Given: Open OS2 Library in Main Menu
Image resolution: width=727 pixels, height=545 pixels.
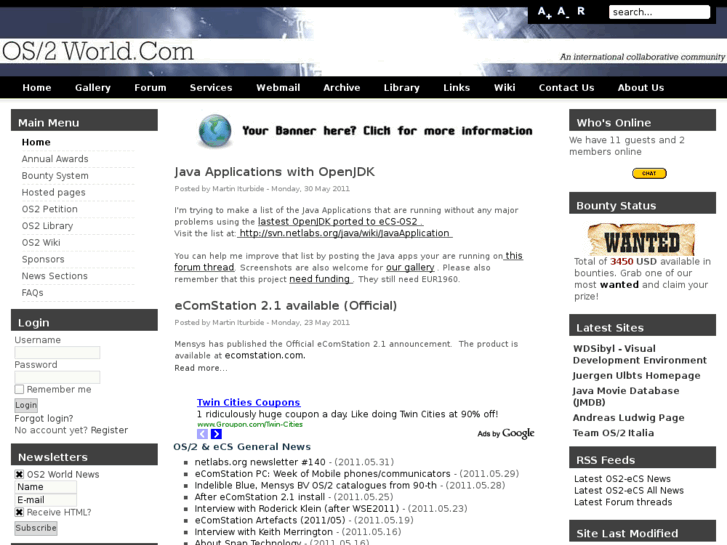Looking at the screenshot, I should coord(47,226).
